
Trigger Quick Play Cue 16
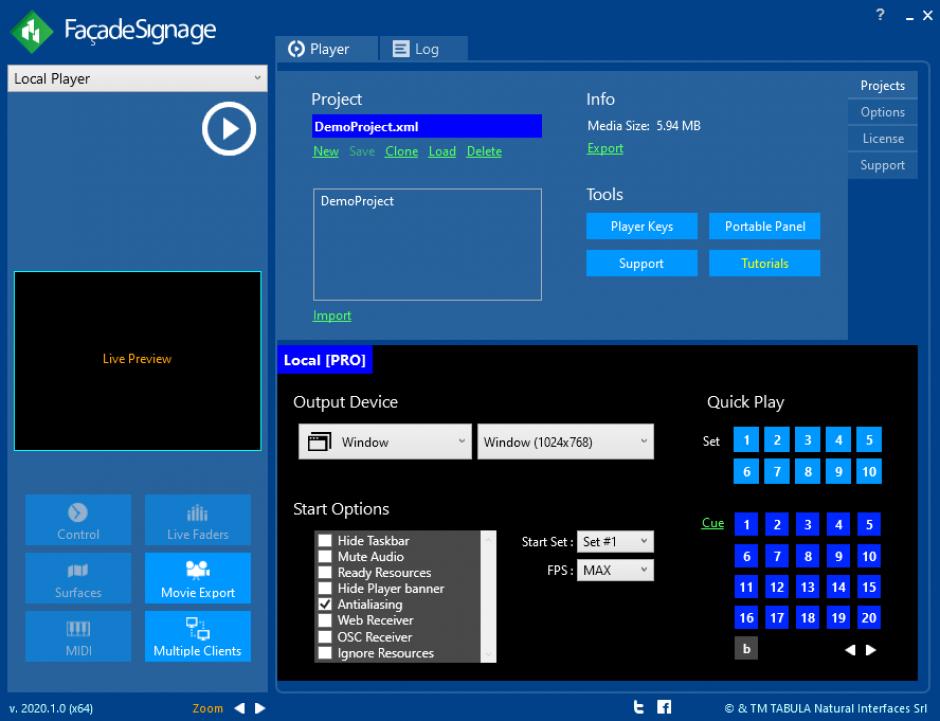pyautogui.click(x=746, y=618)
